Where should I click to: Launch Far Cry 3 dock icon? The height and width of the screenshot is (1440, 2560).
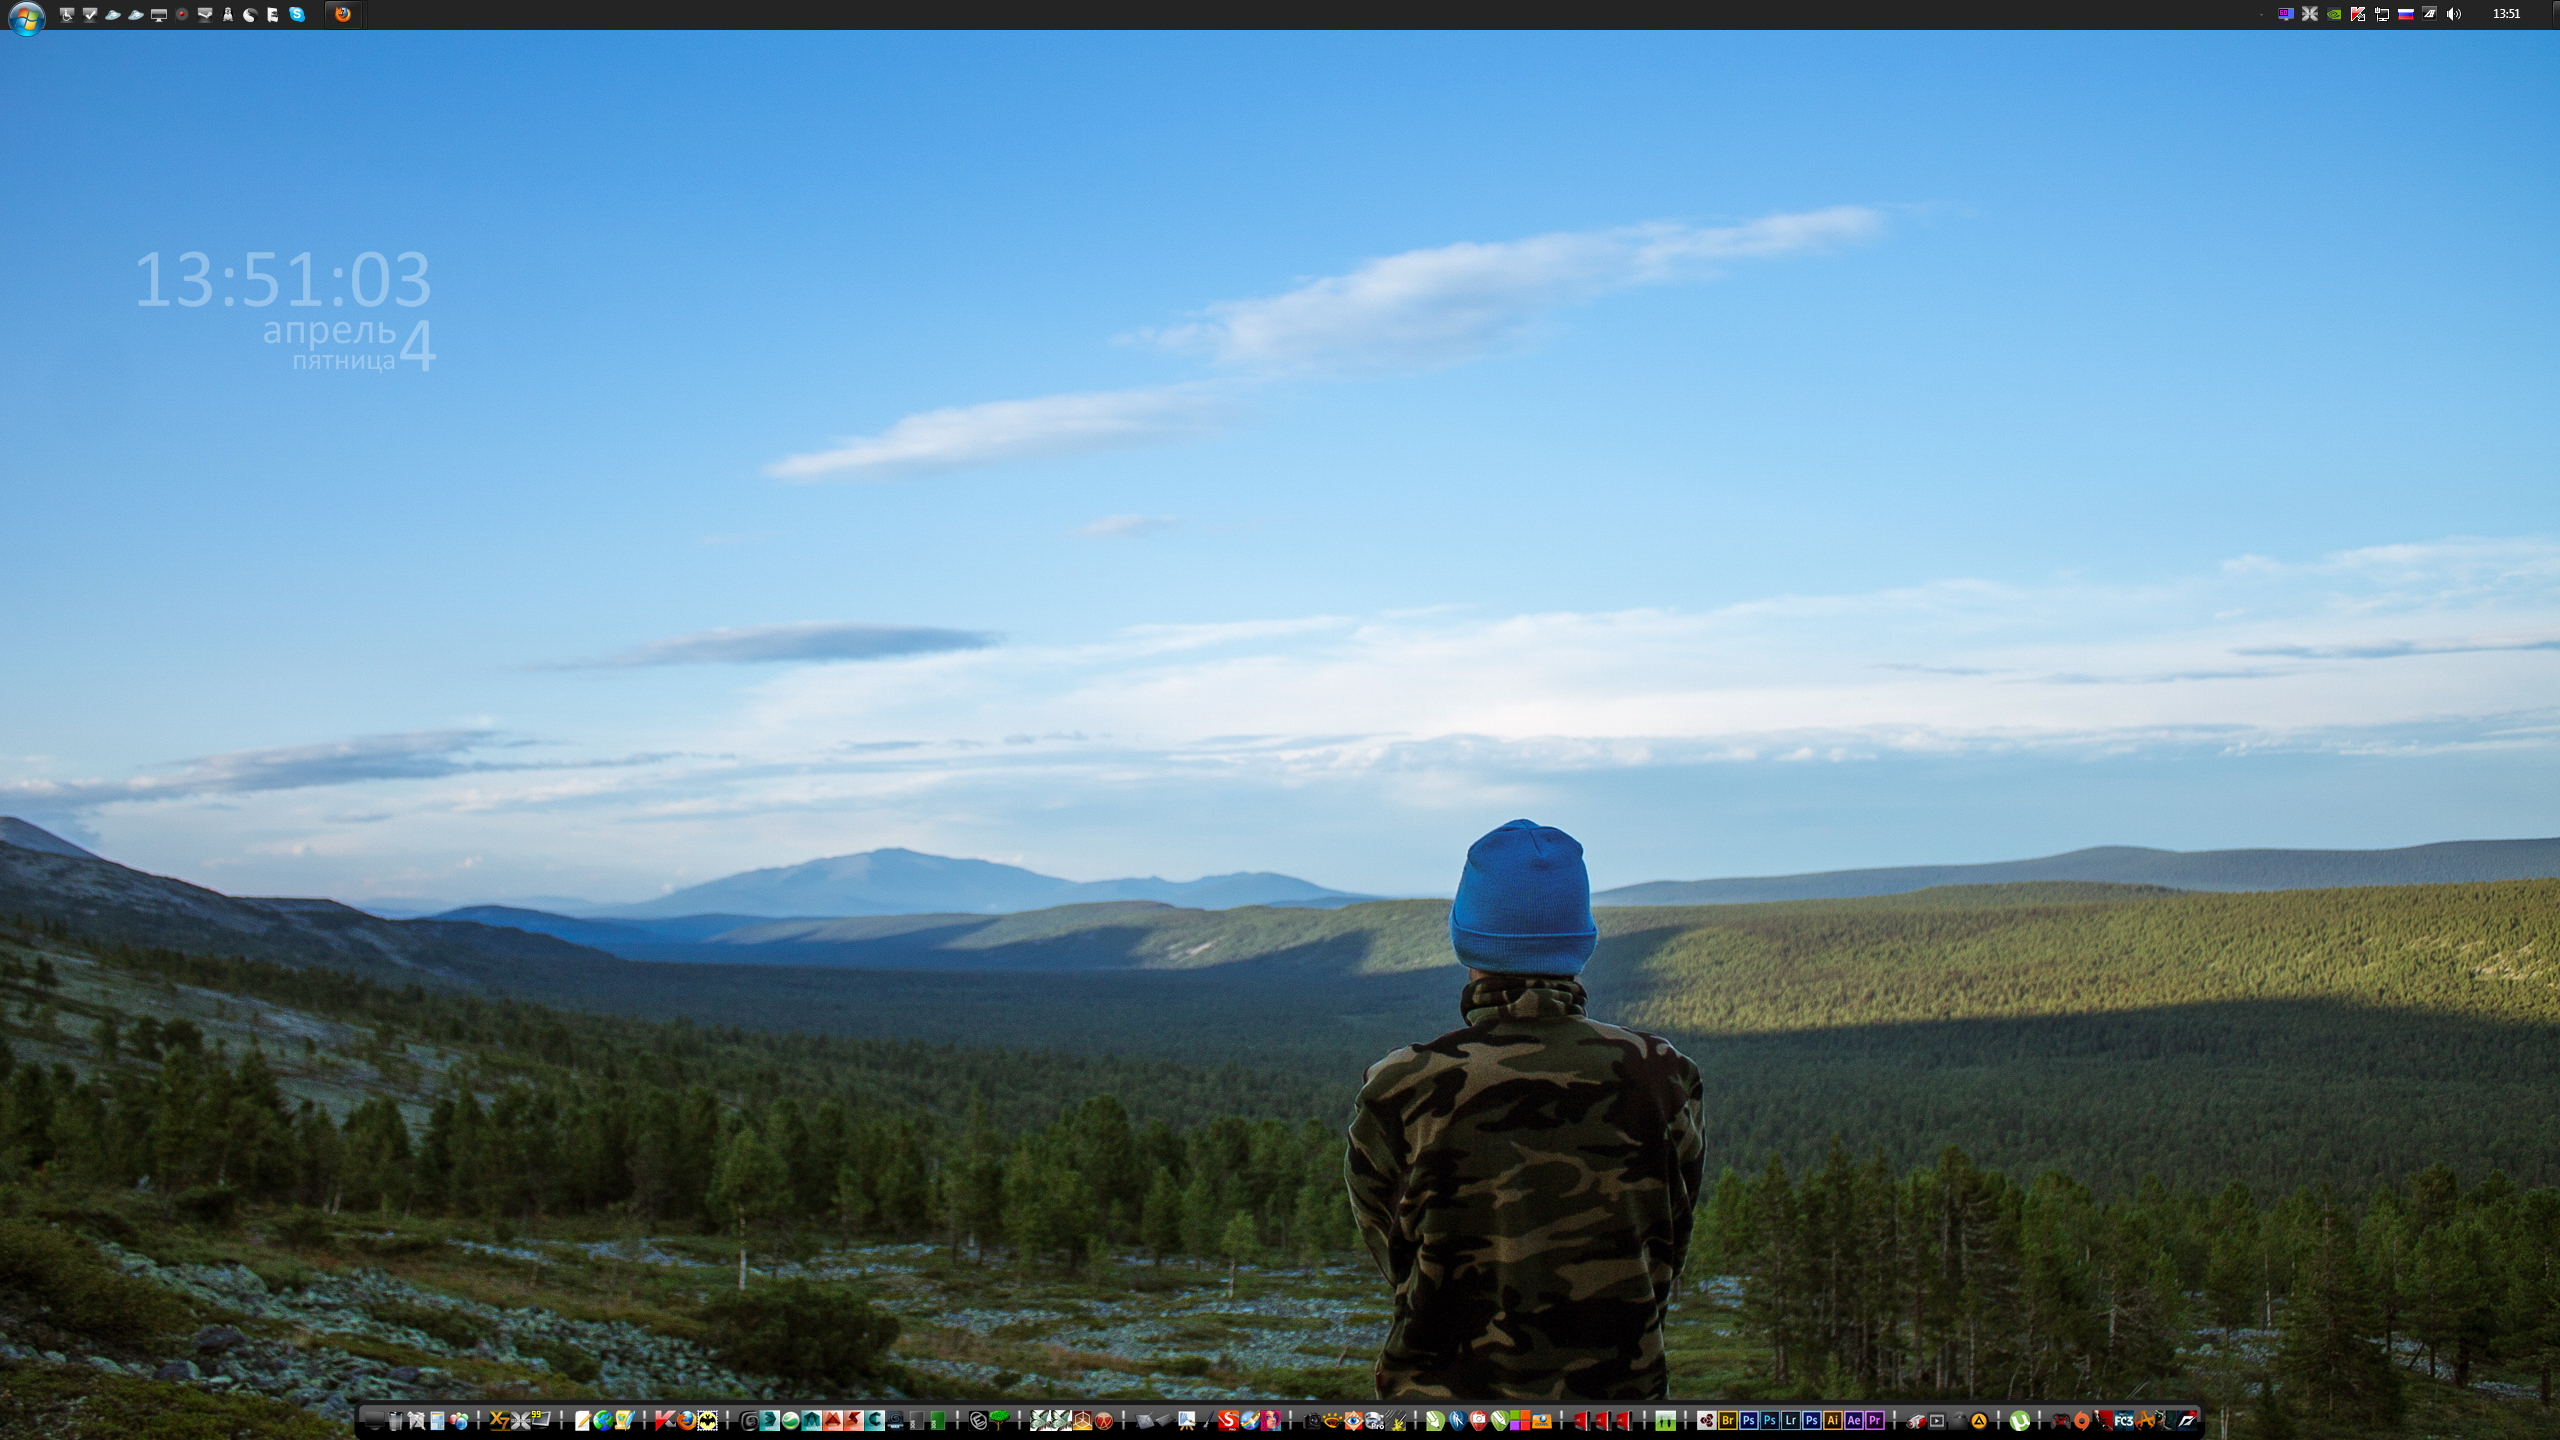click(2124, 1420)
